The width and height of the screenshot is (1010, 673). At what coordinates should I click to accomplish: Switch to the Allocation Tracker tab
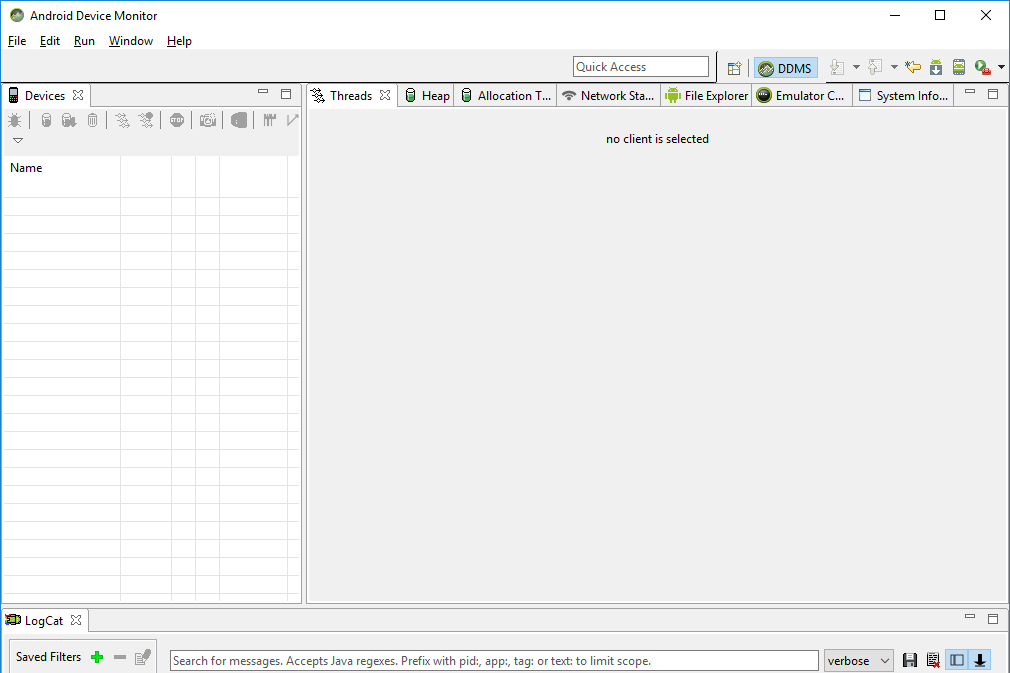506,95
